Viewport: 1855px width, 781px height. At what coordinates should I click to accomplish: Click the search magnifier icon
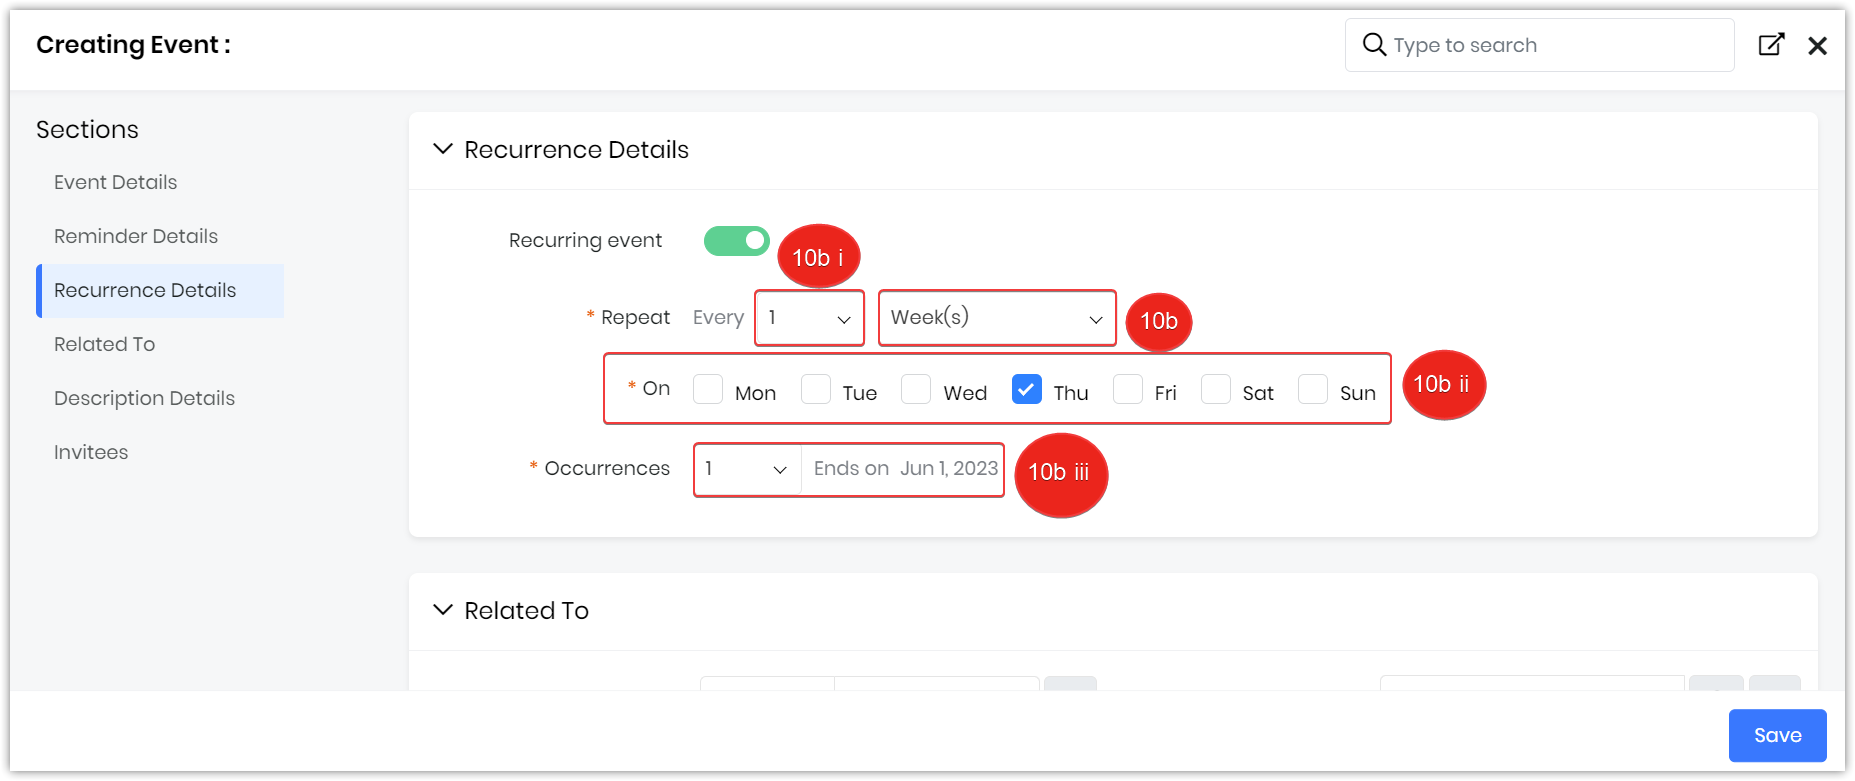(1374, 45)
